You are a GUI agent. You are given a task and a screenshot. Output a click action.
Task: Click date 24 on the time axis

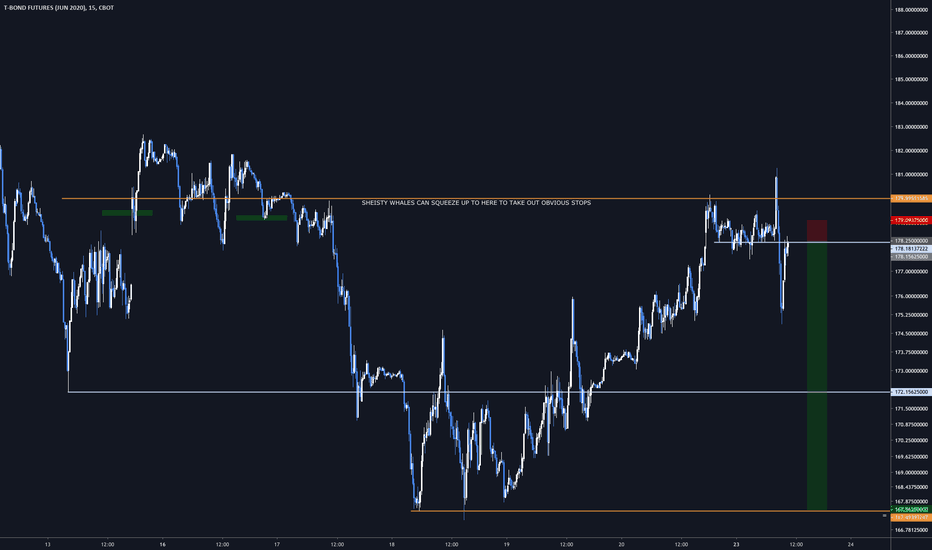(851, 544)
